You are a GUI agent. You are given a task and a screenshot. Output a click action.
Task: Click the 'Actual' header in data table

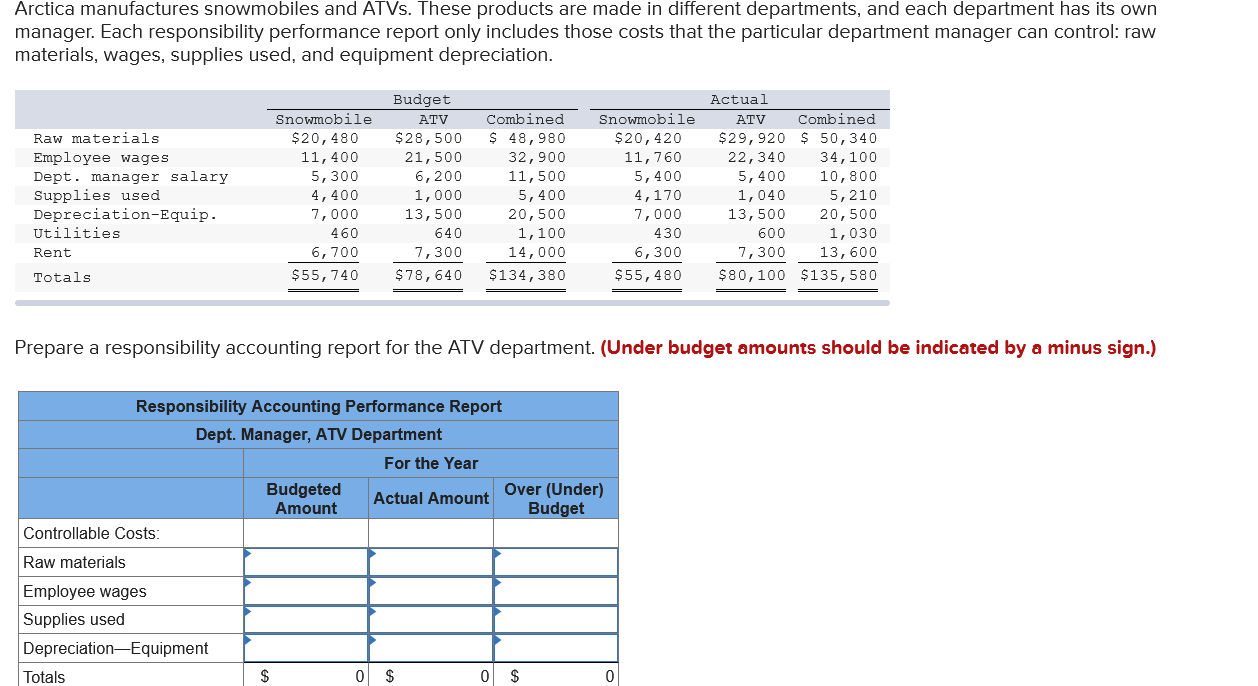click(739, 100)
